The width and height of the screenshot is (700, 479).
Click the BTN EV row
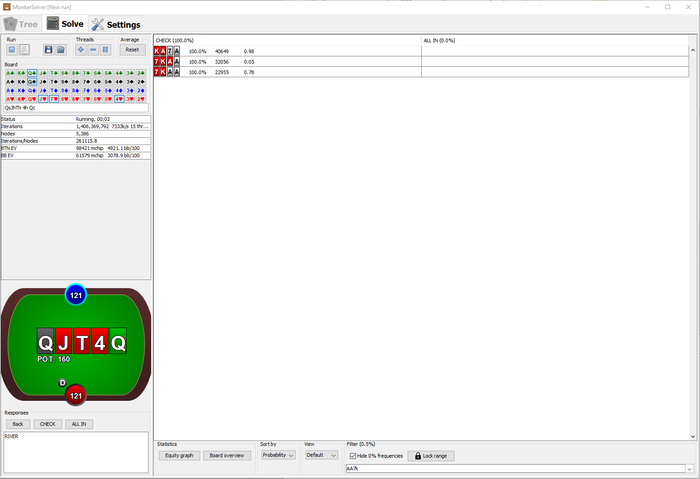[76, 148]
